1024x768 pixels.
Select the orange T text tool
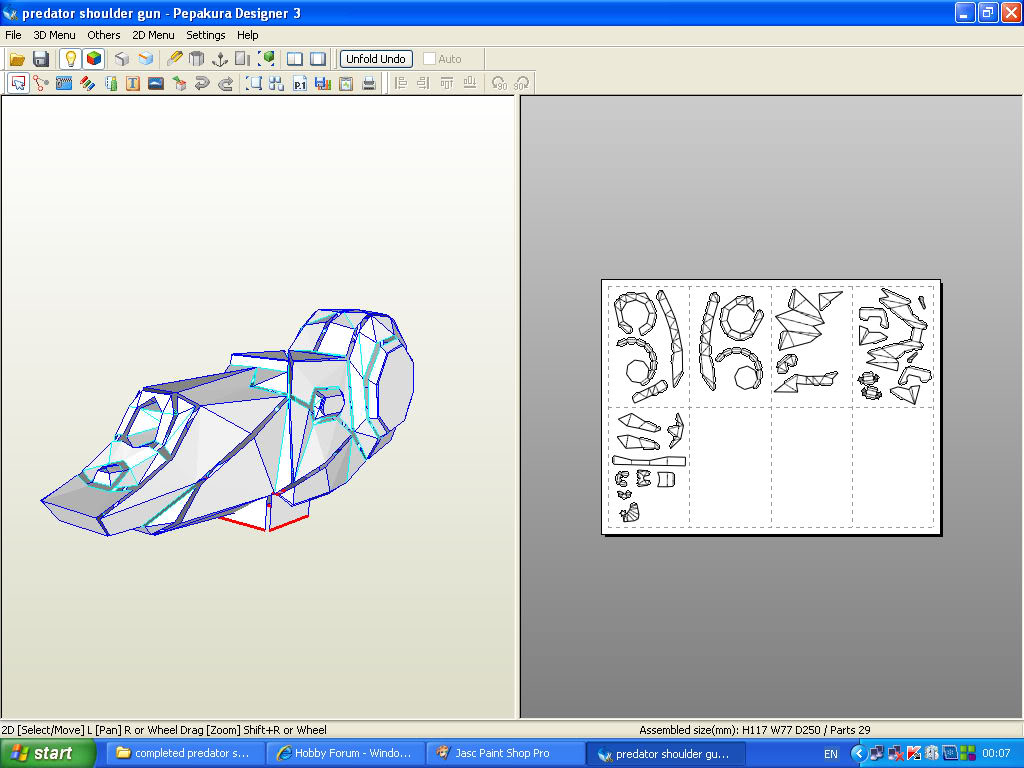click(x=133, y=84)
